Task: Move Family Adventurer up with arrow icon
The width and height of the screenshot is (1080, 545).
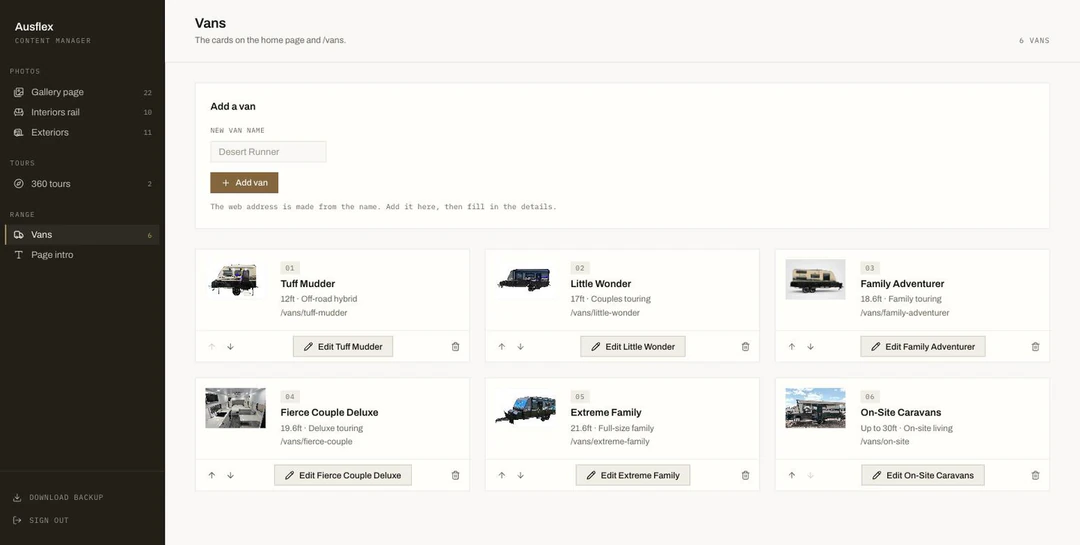Action: pyautogui.click(x=791, y=347)
